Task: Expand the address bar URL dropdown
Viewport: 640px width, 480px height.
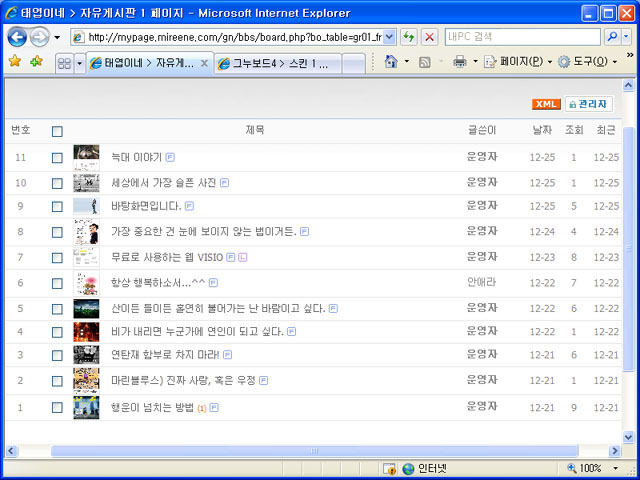Action: [x=389, y=37]
